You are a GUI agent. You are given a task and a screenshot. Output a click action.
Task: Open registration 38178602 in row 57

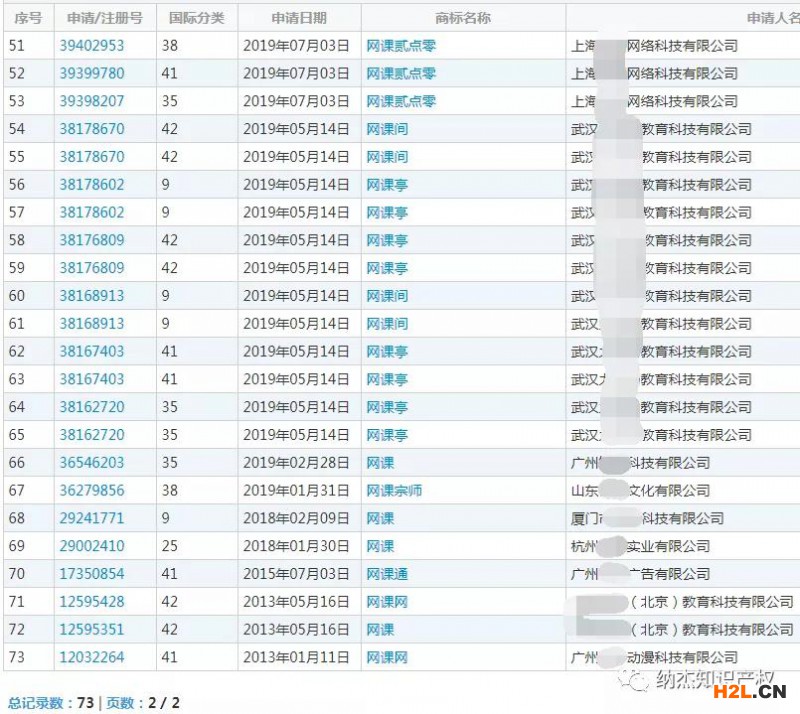coord(92,212)
